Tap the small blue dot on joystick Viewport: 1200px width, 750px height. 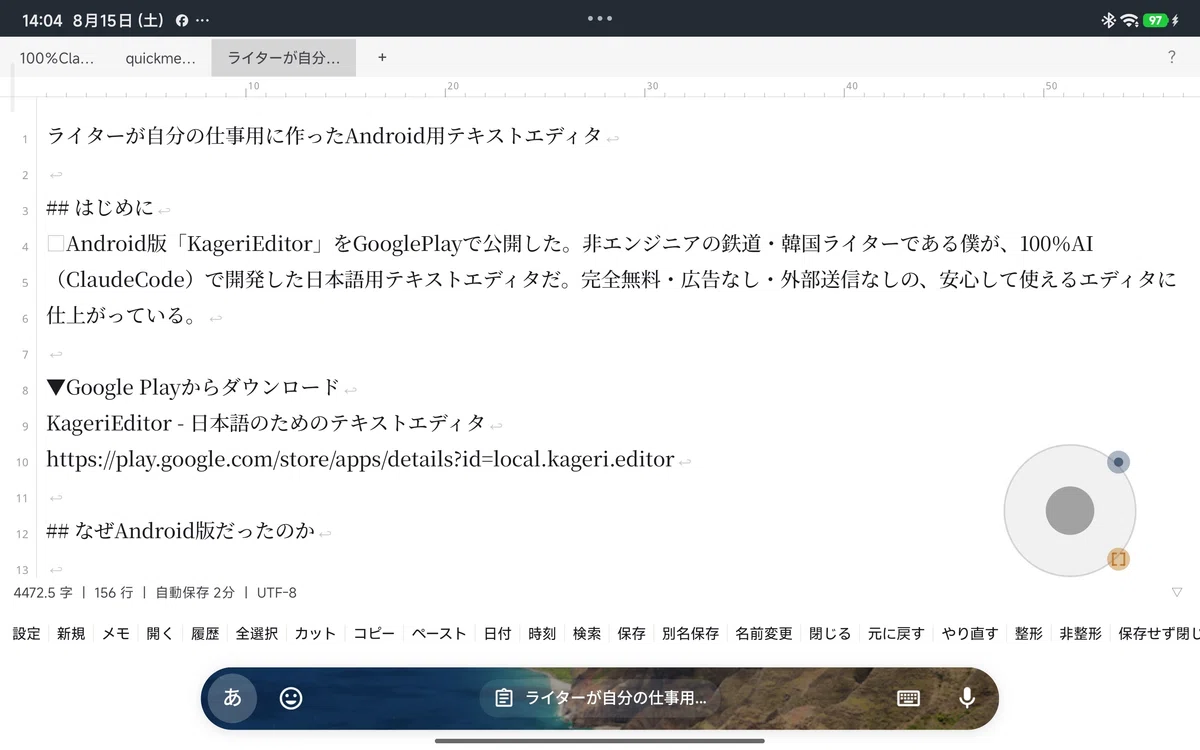pos(1118,462)
